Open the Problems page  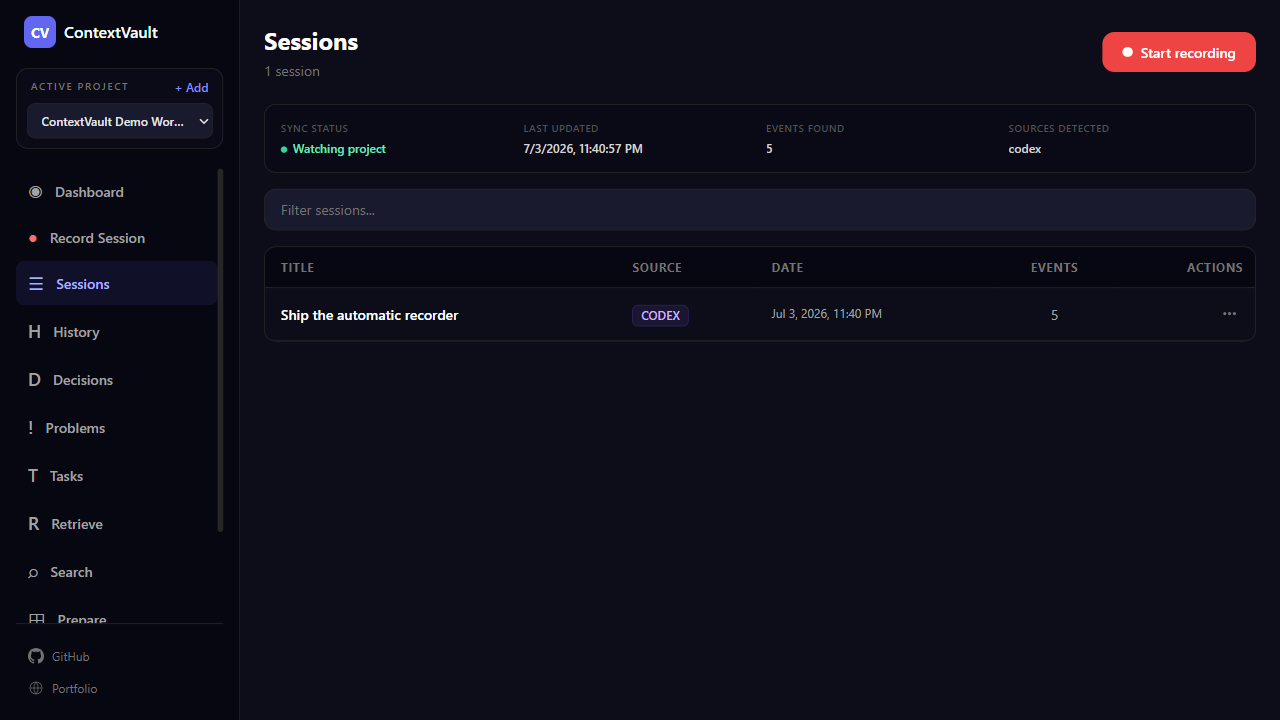click(x=117, y=428)
